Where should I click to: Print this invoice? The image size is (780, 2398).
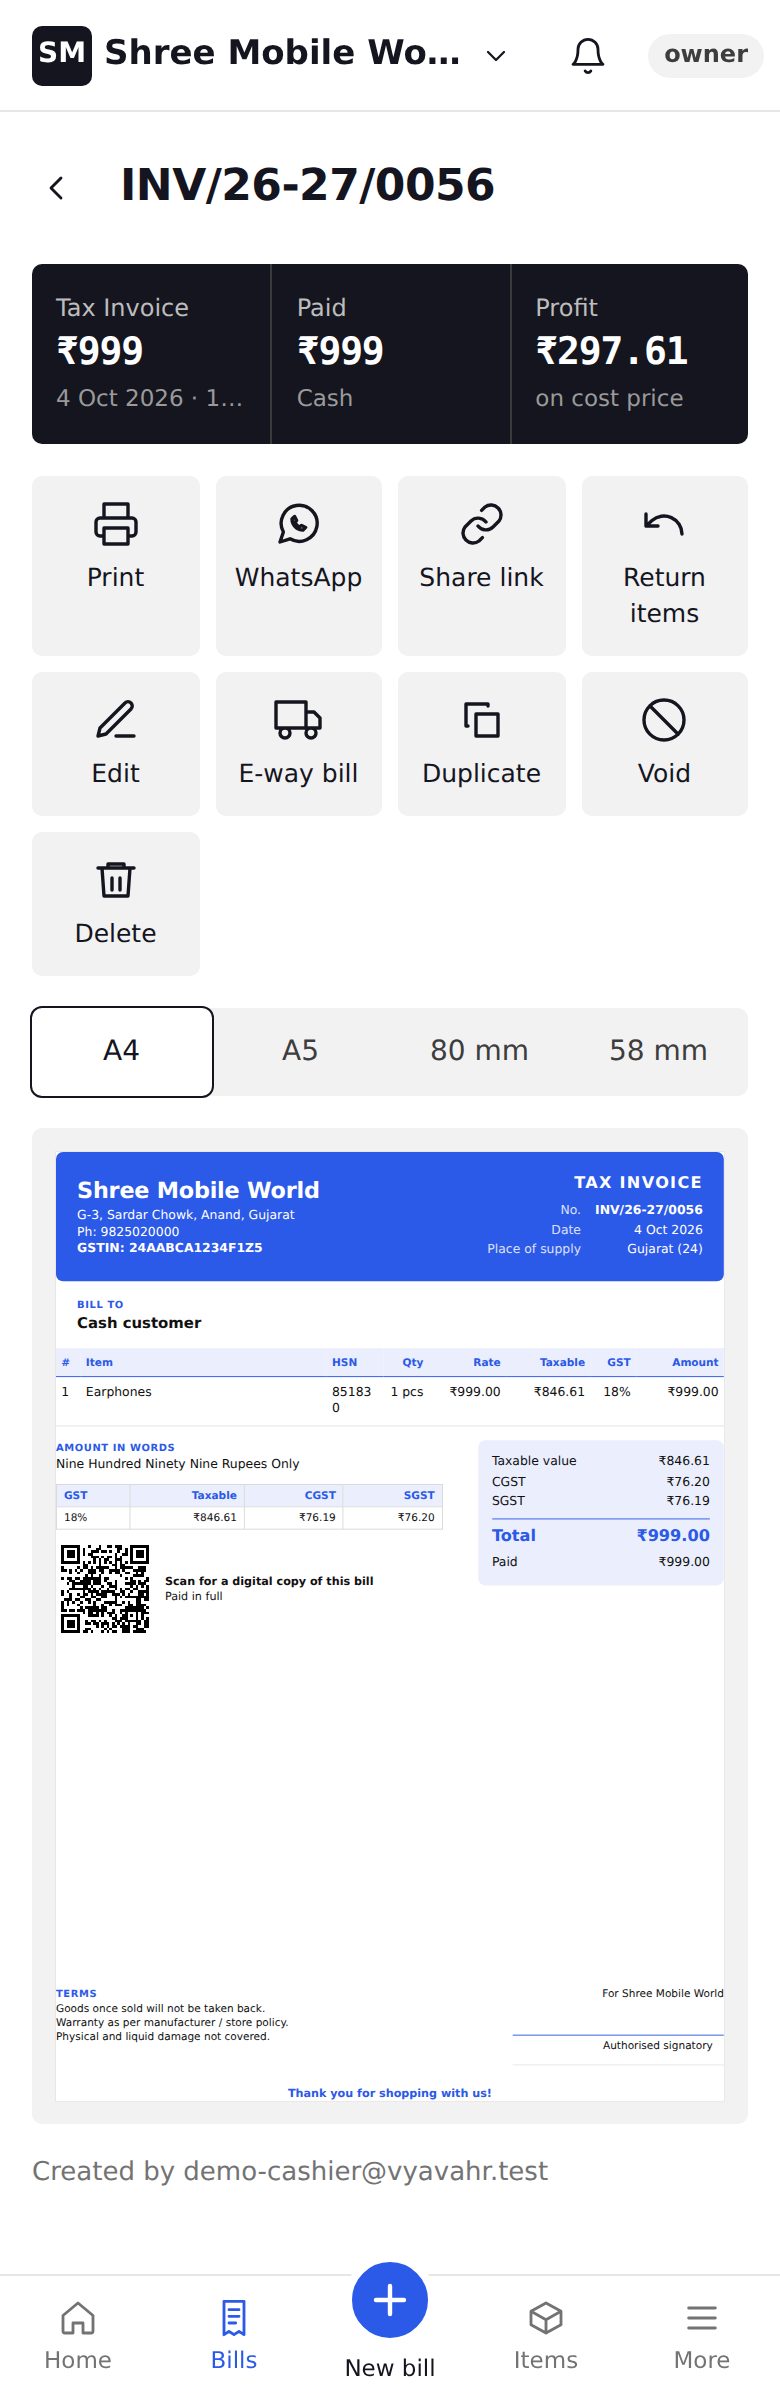(x=116, y=566)
